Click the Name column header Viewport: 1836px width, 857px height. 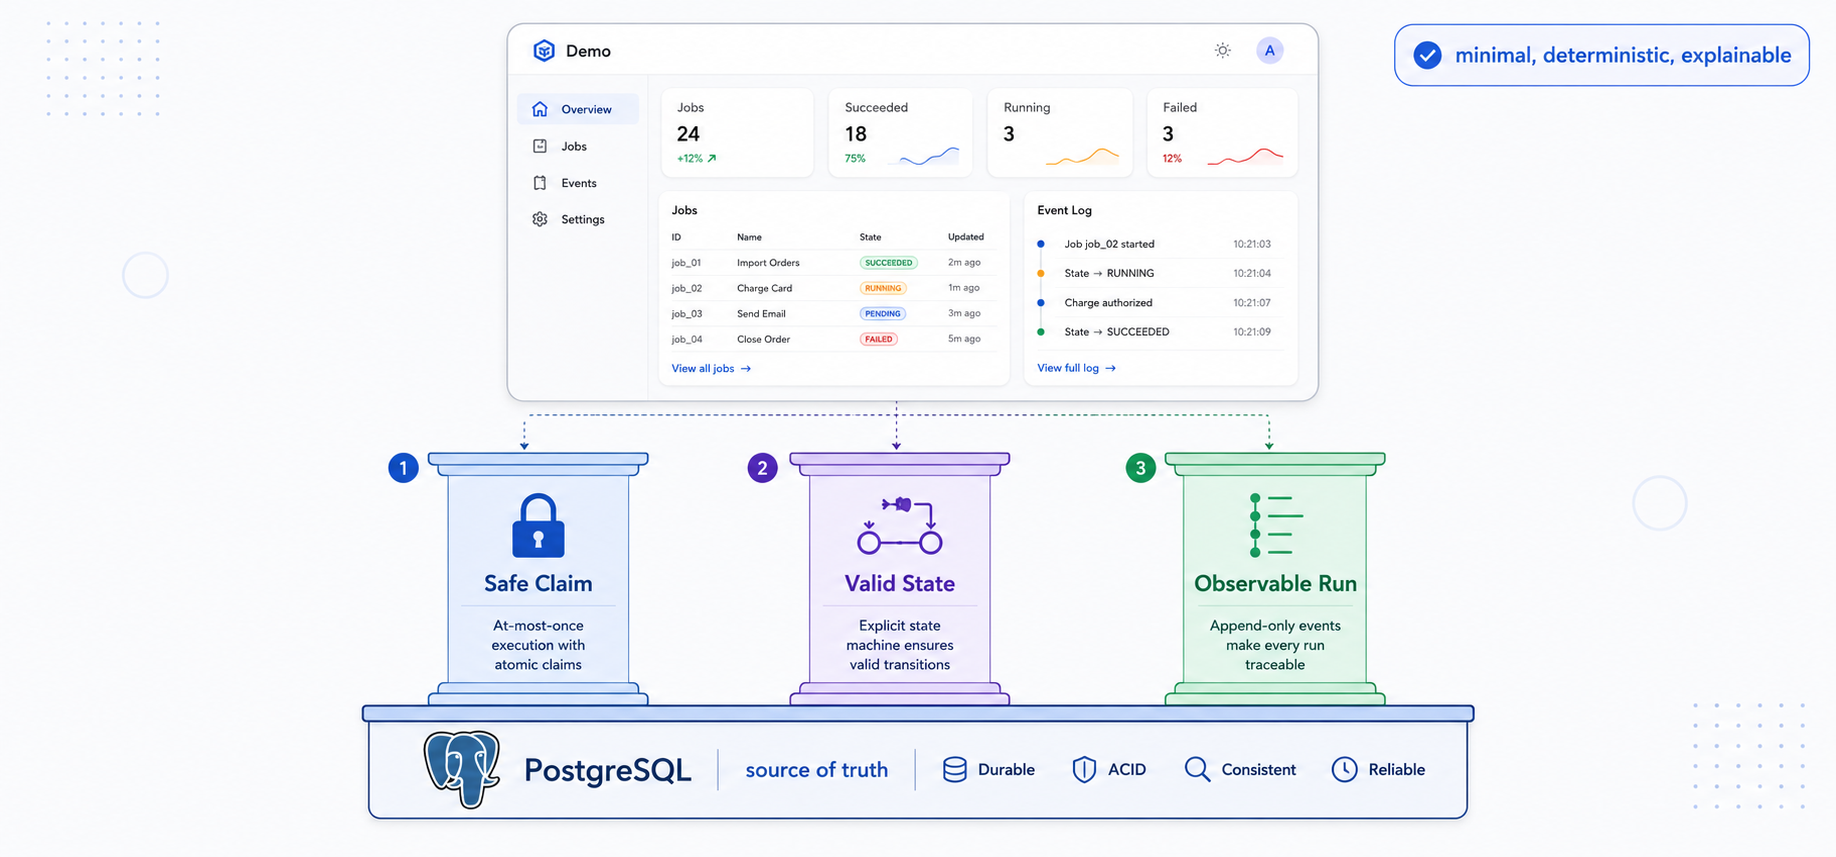point(749,237)
